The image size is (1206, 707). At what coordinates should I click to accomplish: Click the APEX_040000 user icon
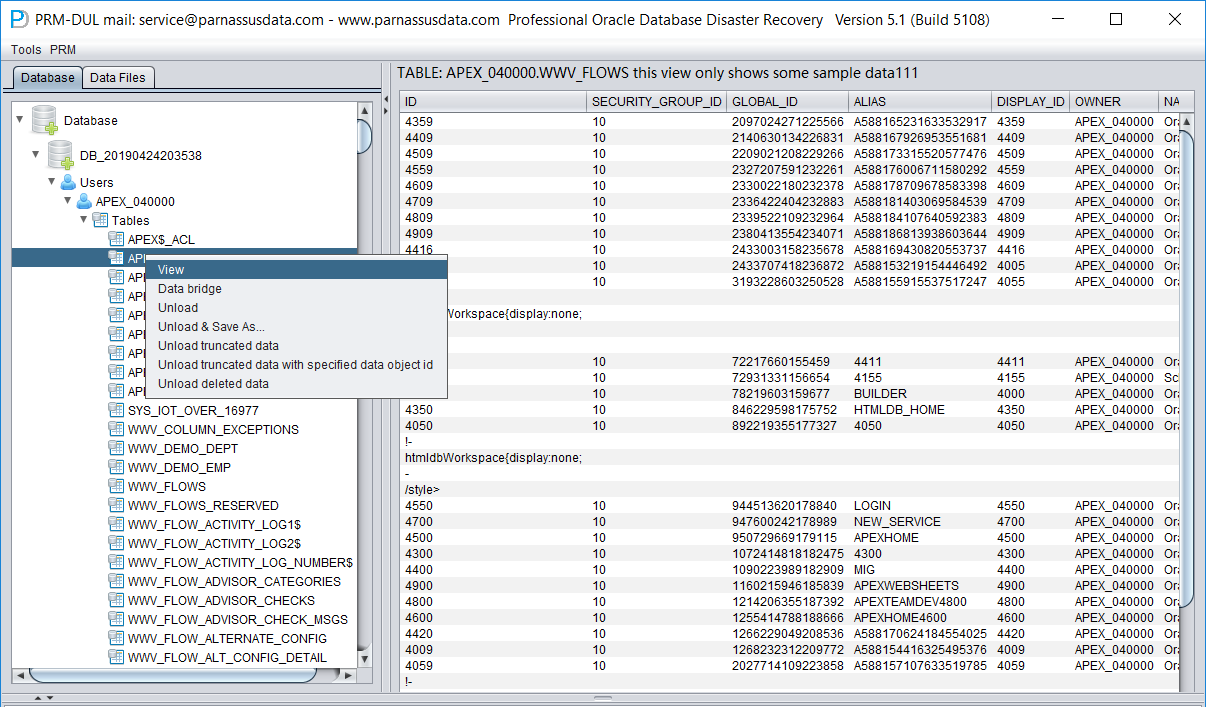(x=84, y=201)
